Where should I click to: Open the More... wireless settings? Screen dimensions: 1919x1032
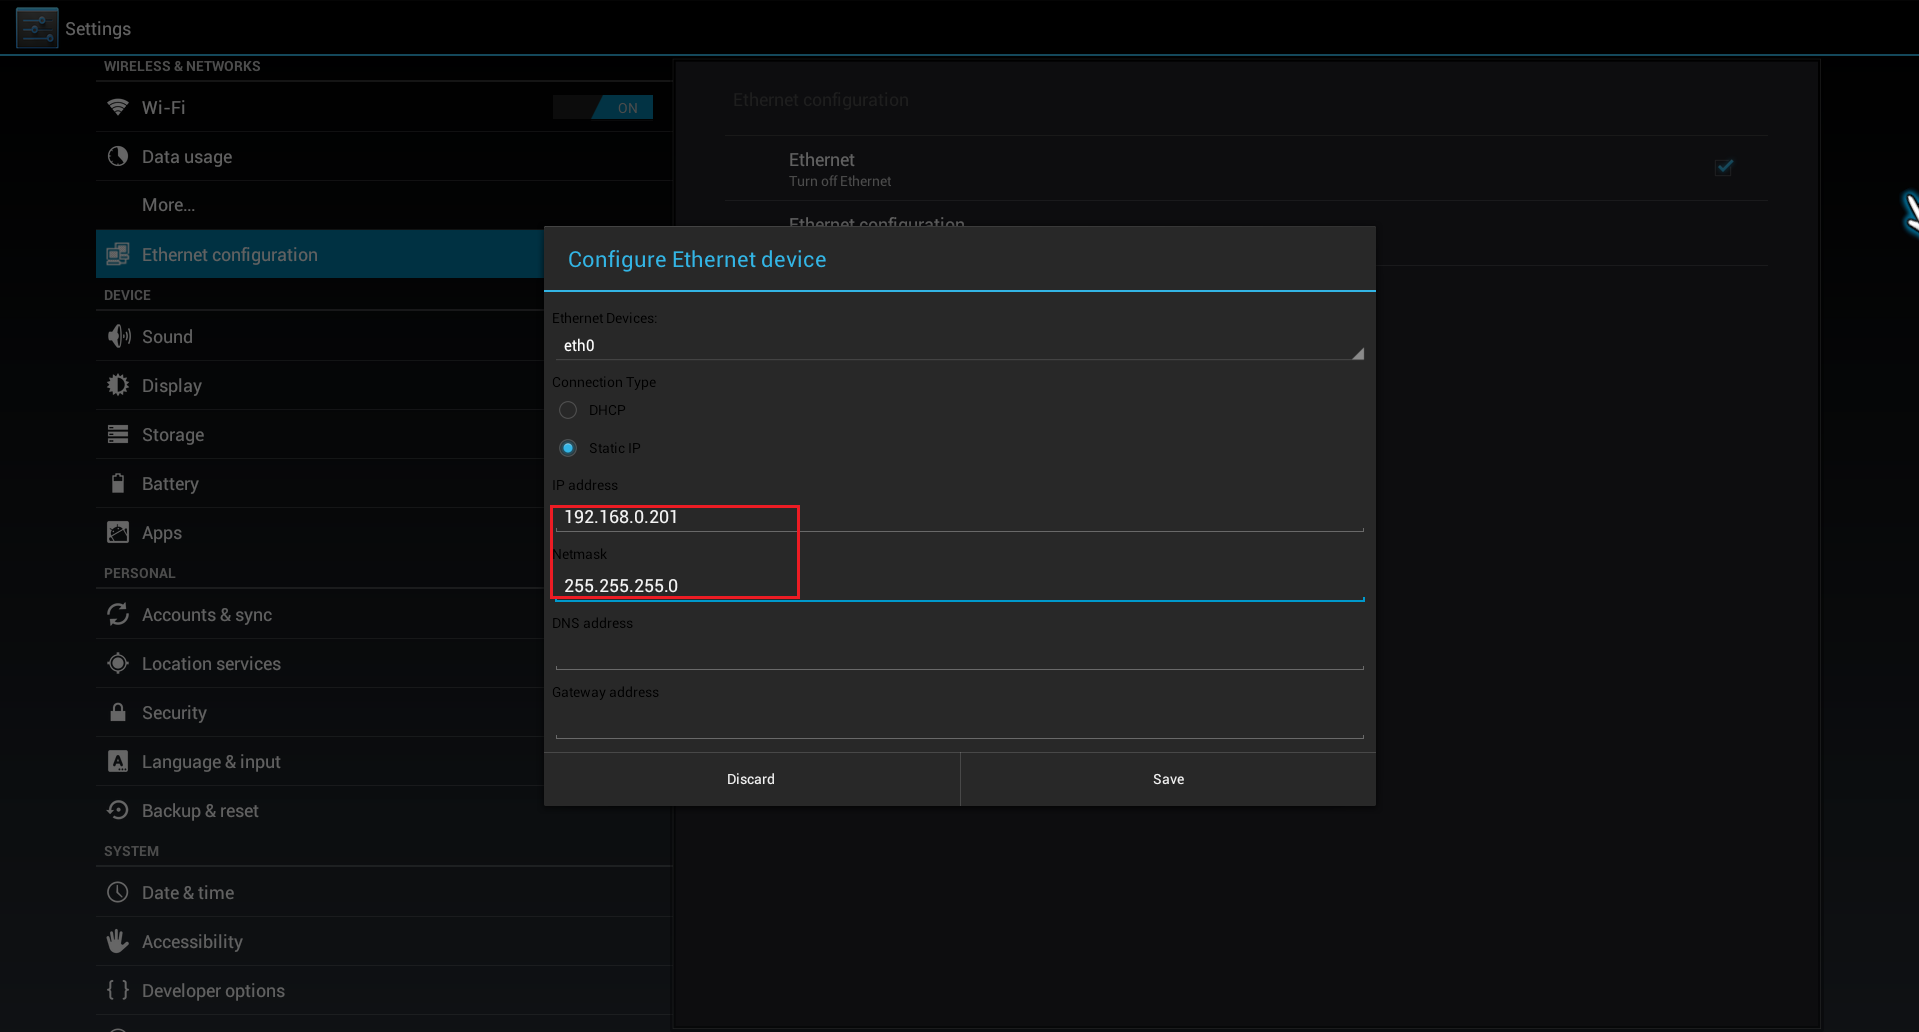[x=168, y=205]
